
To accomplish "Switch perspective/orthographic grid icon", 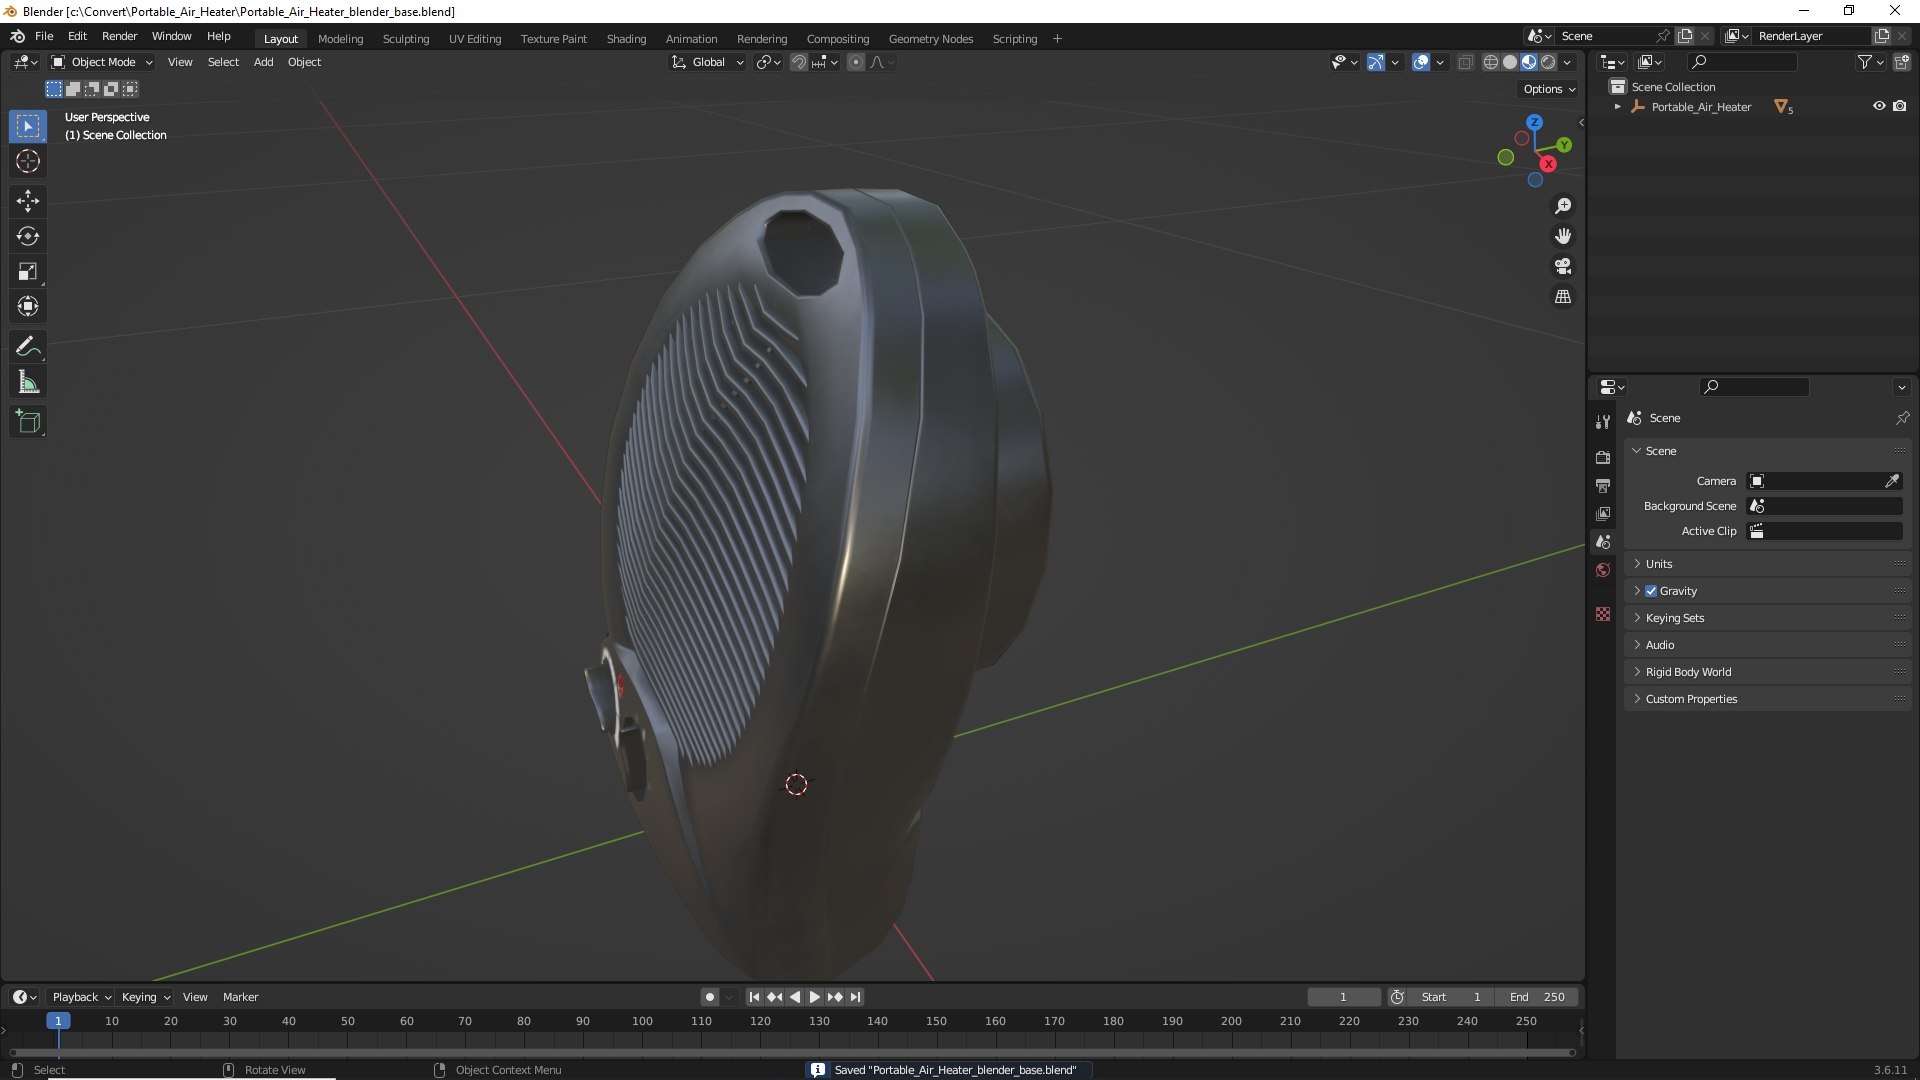I will click(1562, 297).
